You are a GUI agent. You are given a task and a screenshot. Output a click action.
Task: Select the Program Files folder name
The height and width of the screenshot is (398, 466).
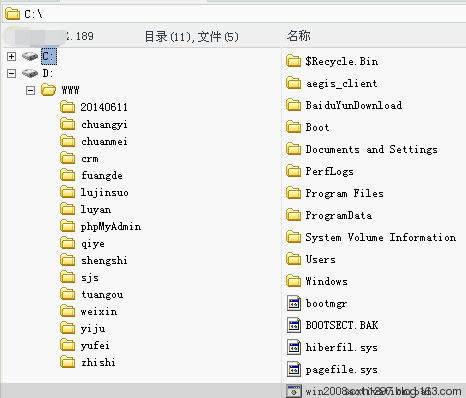coord(345,193)
